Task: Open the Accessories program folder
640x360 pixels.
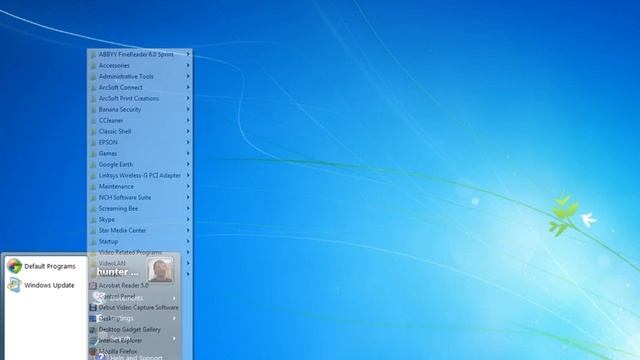Action: (140, 65)
